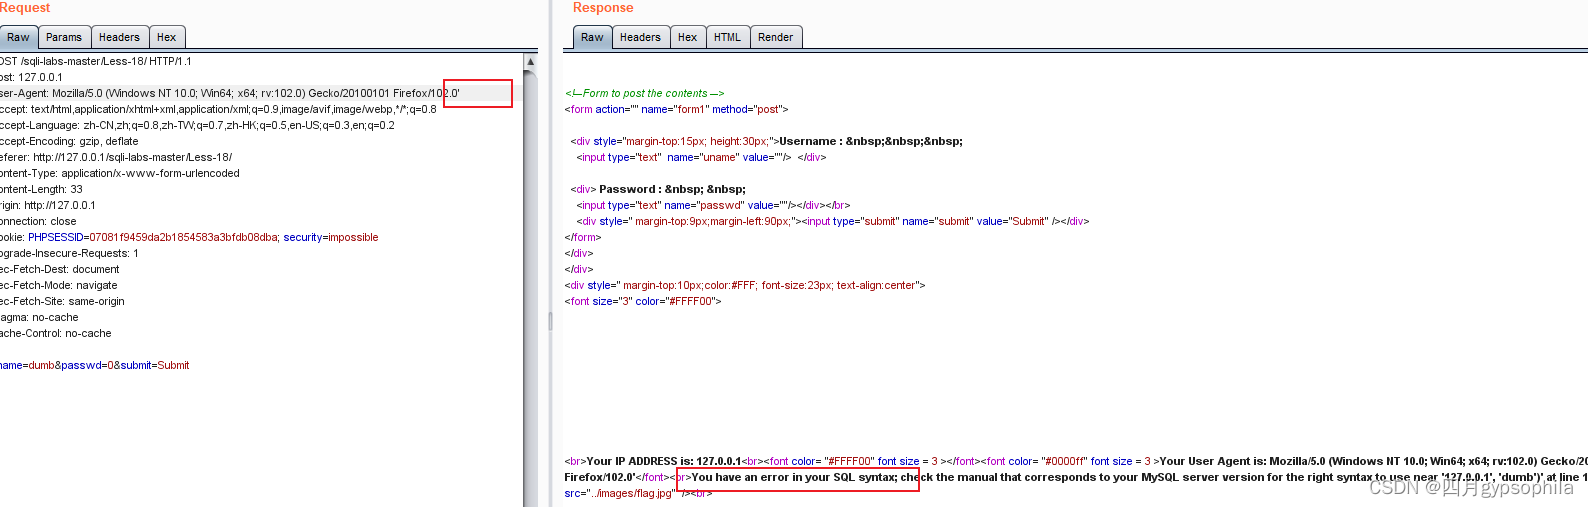This screenshot has width=1588, height=507.
Task: Click the POST /sqli-labs-master/Less-18/ request line
Action: 95,61
